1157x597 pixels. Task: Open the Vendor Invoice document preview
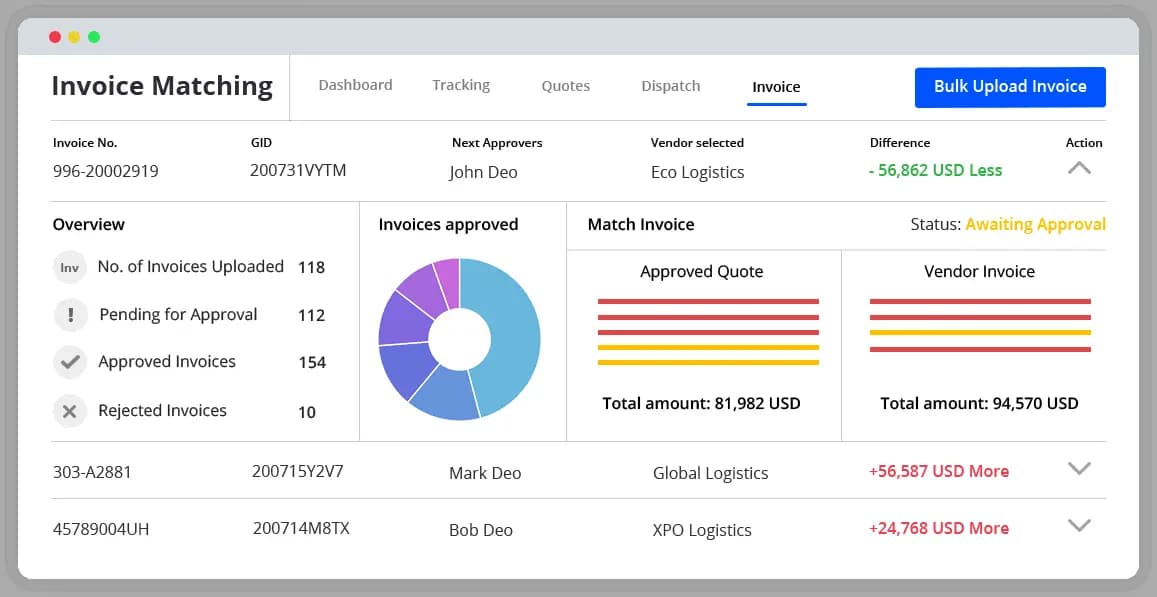point(979,325)
